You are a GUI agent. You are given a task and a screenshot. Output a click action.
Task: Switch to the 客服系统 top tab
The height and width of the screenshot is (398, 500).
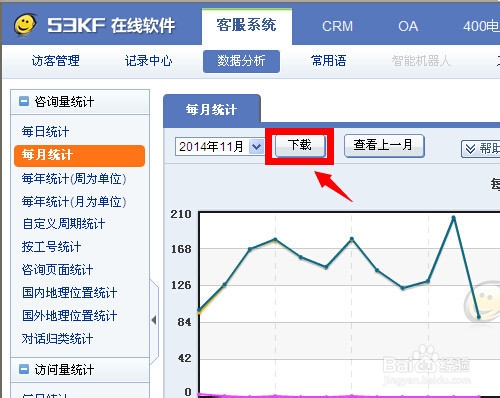tap(247, 26)
